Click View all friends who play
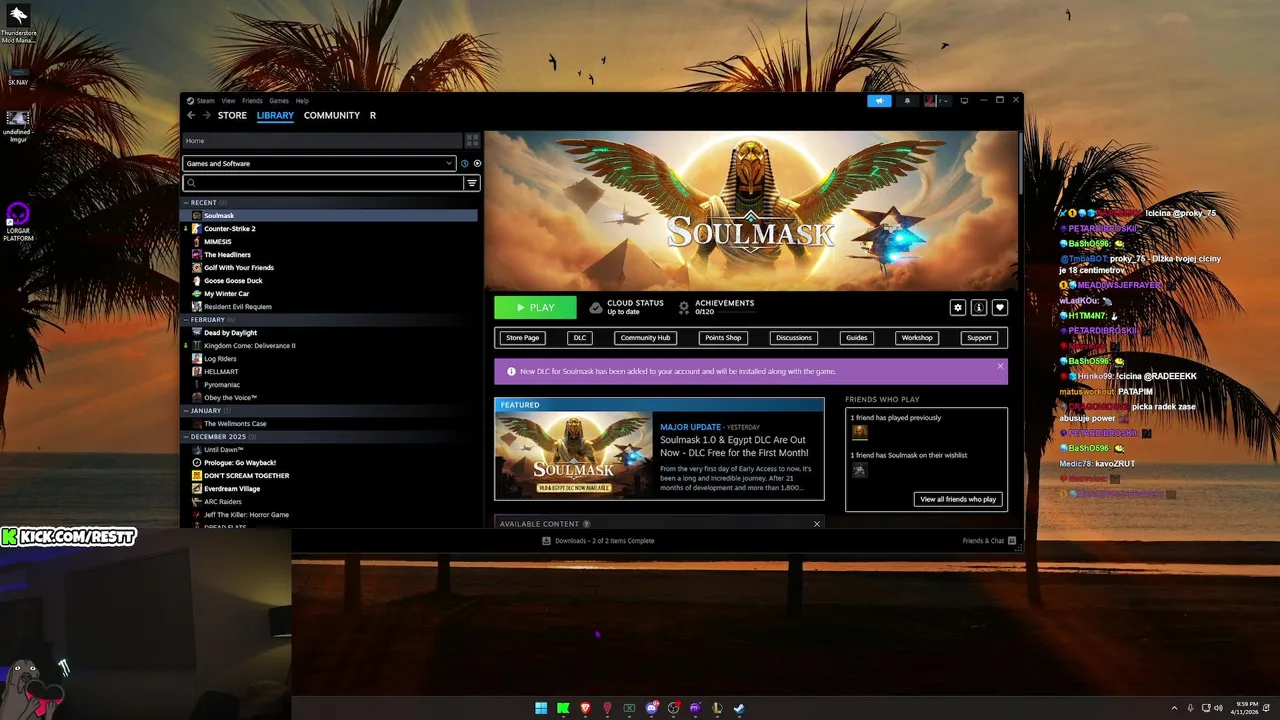The image size is (1280, 720). (958, 499)
